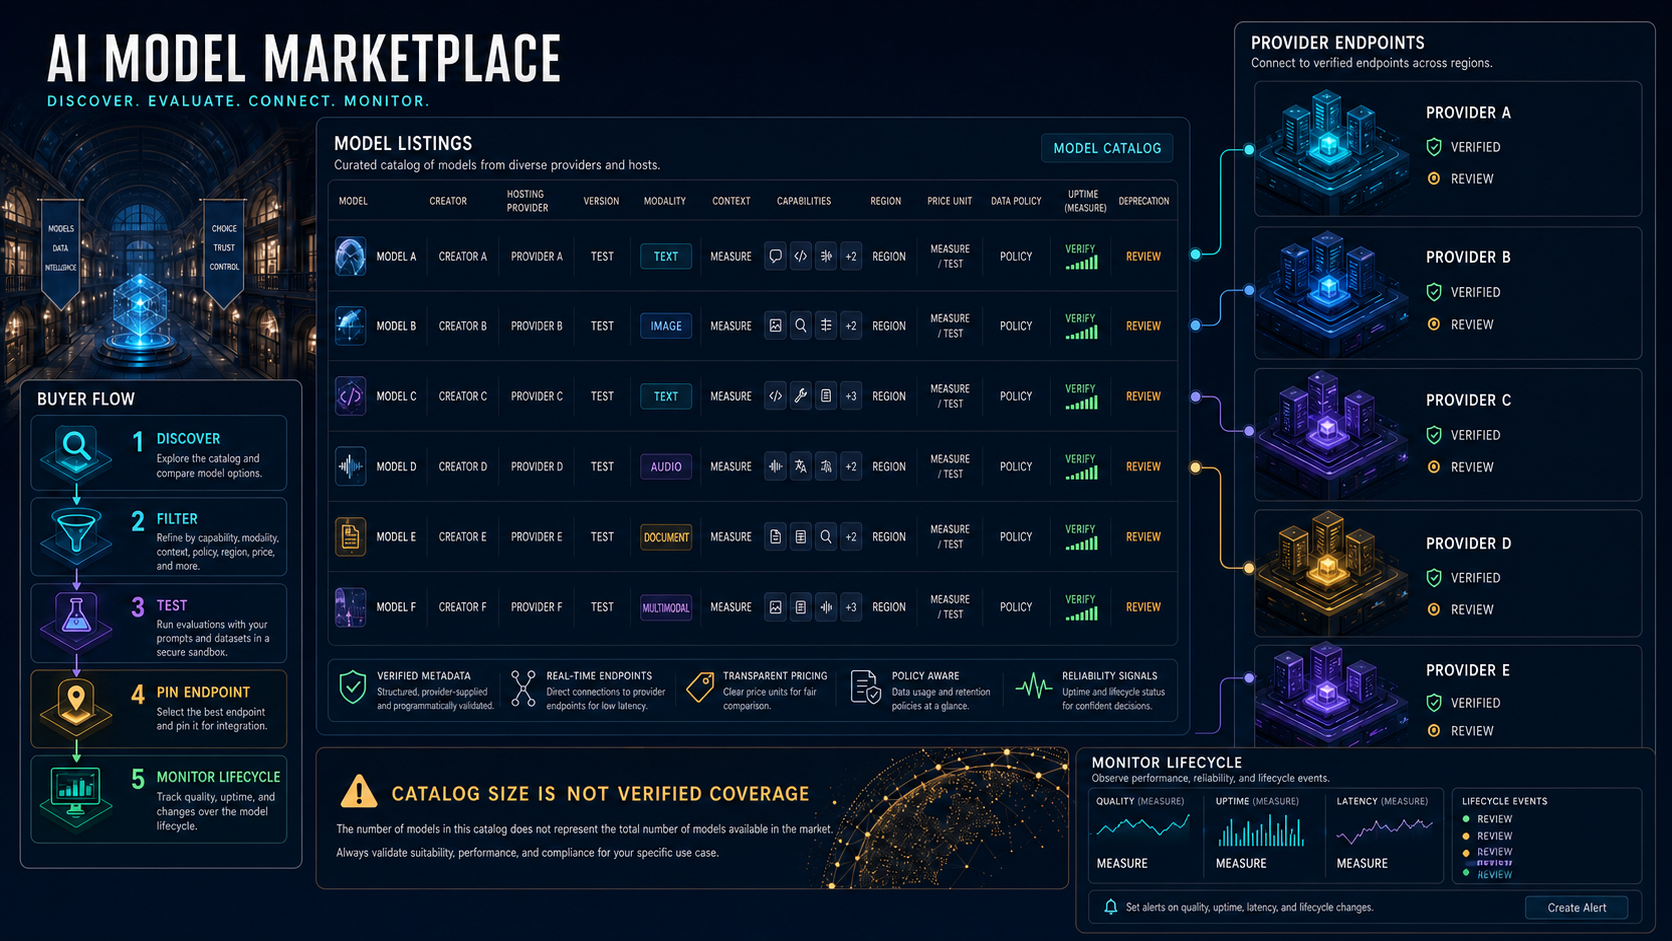
Task: Click the MULTIMODAL badge in Model F row
Action: coord(666,607)
